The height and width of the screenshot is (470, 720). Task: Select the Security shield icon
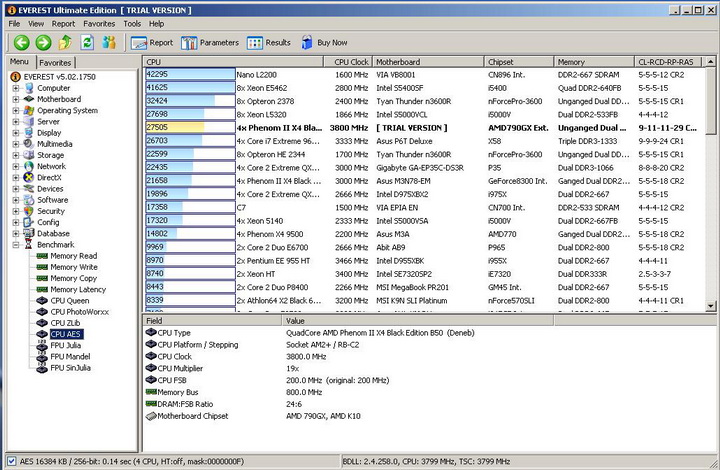click(x=29, y=211)
